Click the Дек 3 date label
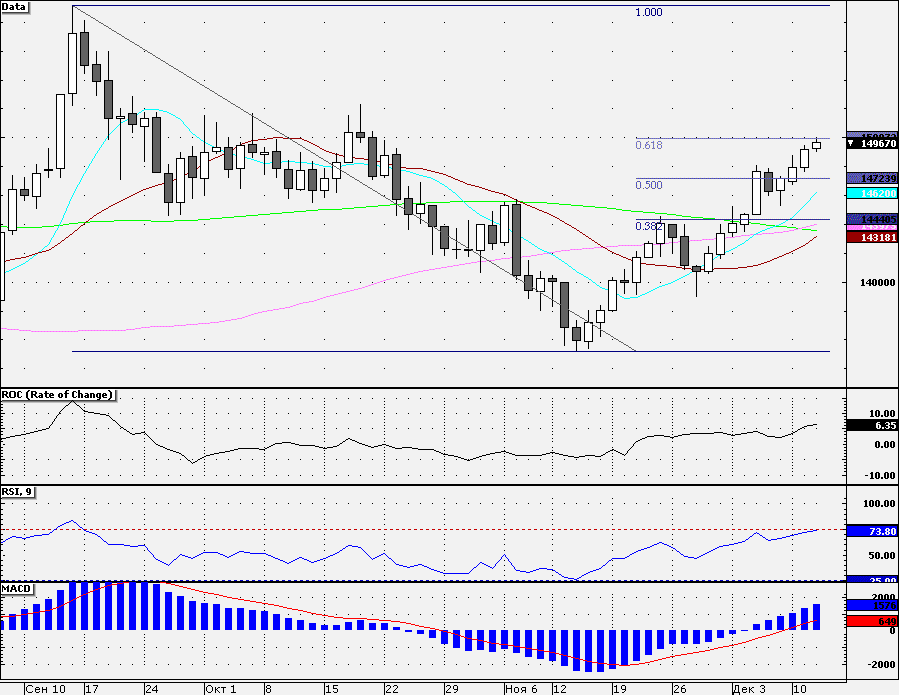 point(749,689)
